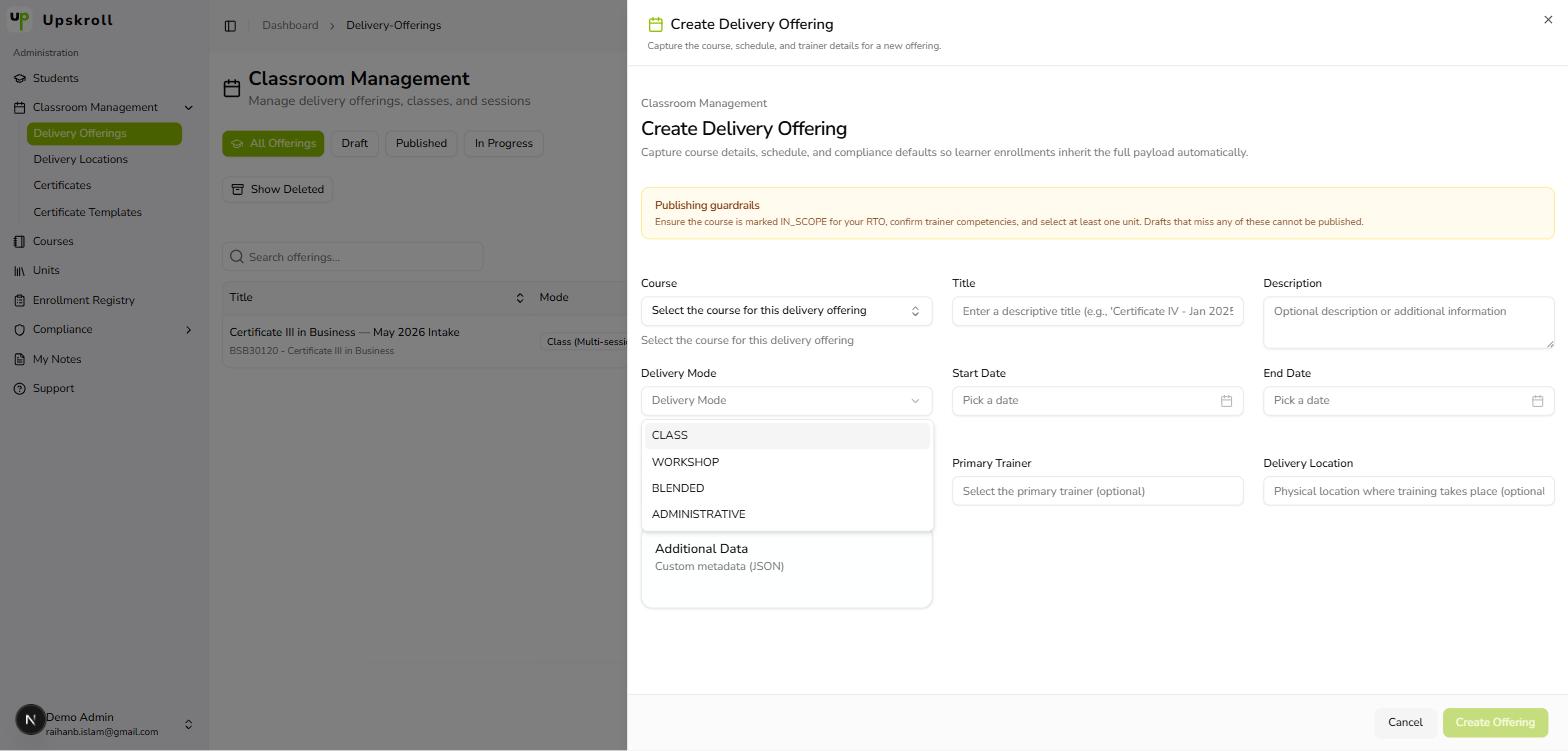Open the End Date picker
Image resolution: width=1568 pixels, height=751 pixels.
click(x=1408, y=401)
